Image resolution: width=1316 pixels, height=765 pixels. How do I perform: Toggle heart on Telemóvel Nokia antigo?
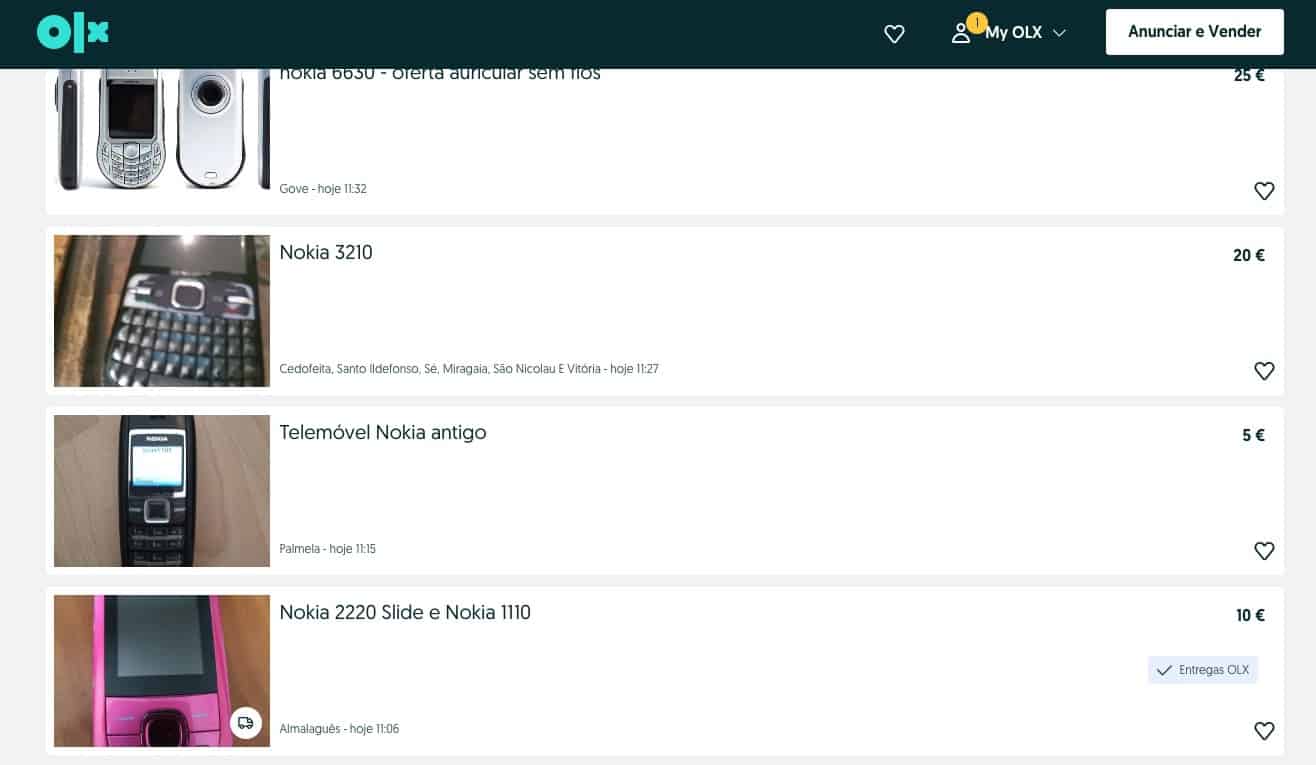pyautogui.click(x=1263, y=551)
